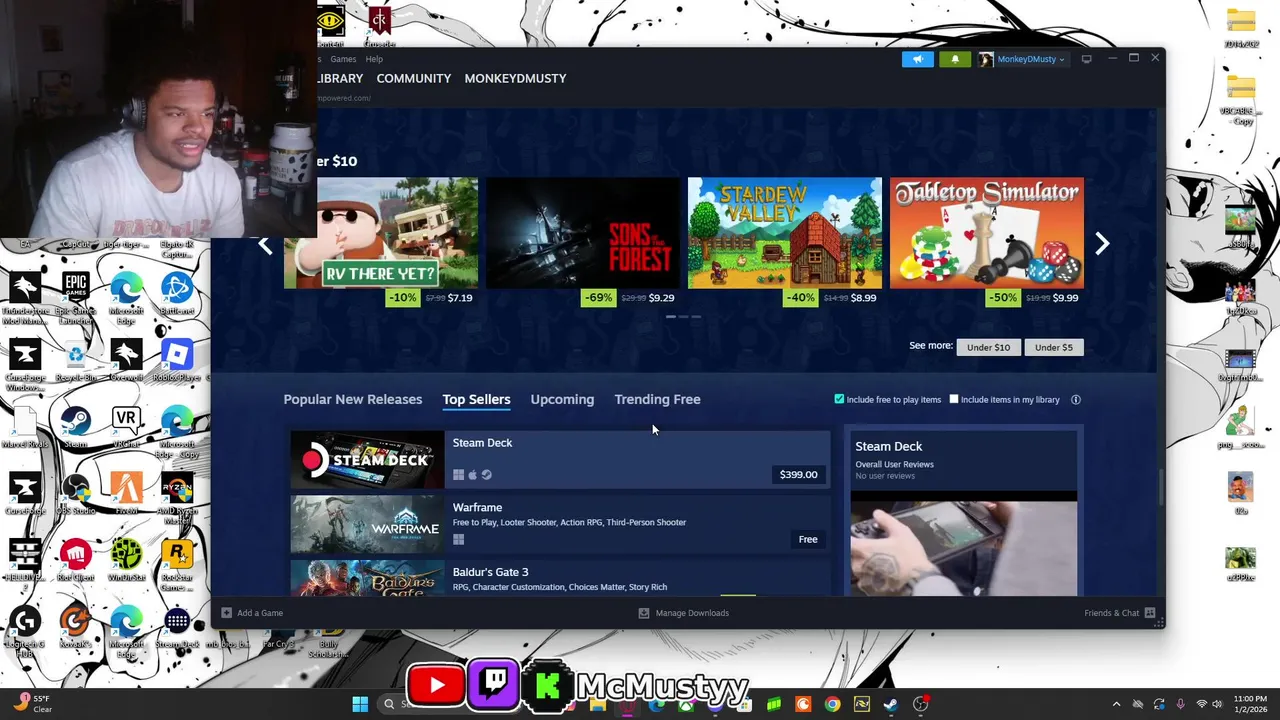Open the Games menu in Steam
The width and height of the screenshot is (1280, 720).
pyautogui.click(x=343, y=59)
